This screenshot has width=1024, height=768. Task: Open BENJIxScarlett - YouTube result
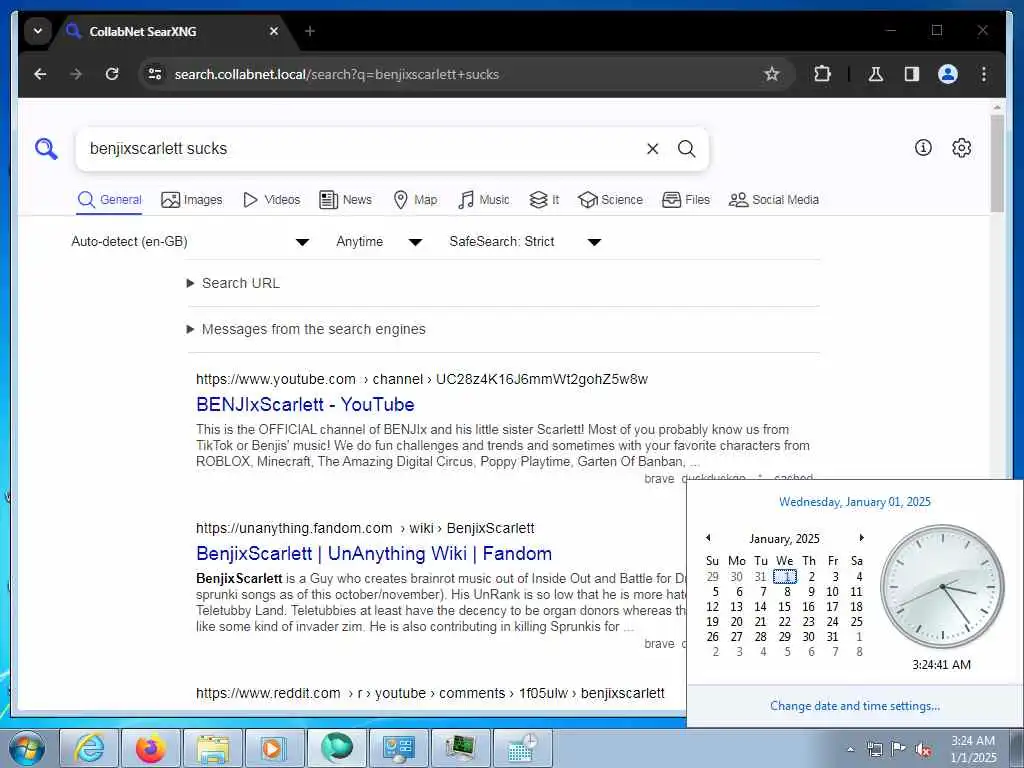(x=305, y=404)
